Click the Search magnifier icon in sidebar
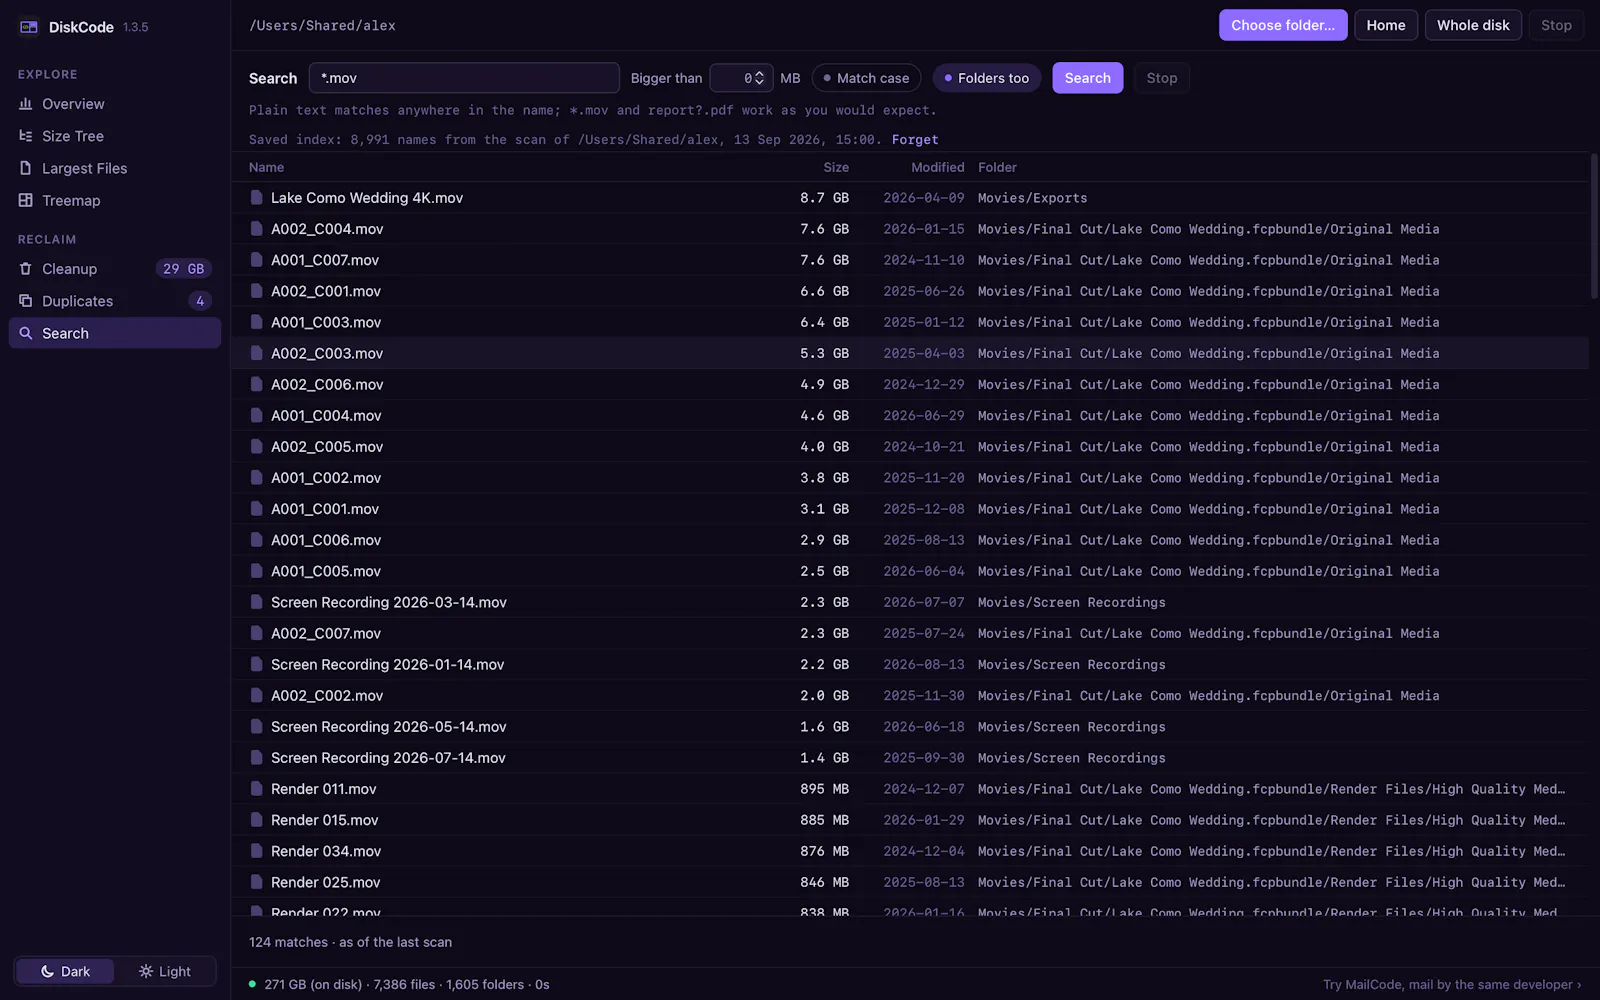This screenshot has height=1000, width=1600. click(26, 333)
